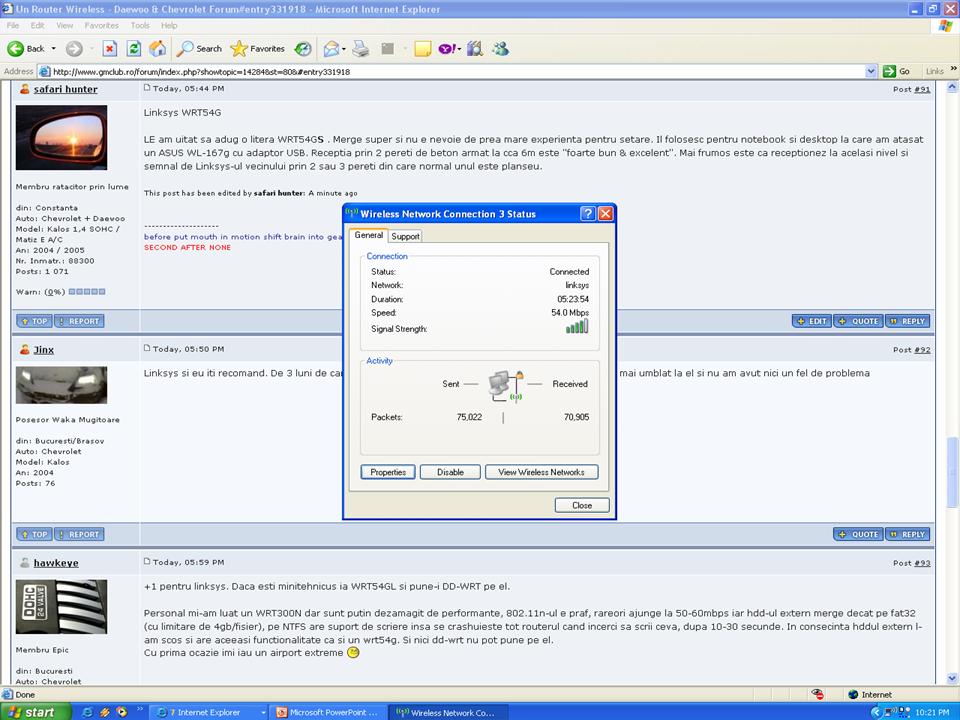Click REPORT under Jinx's post
Viewport: 960px width, 720px height.
(x=79, y=534)
